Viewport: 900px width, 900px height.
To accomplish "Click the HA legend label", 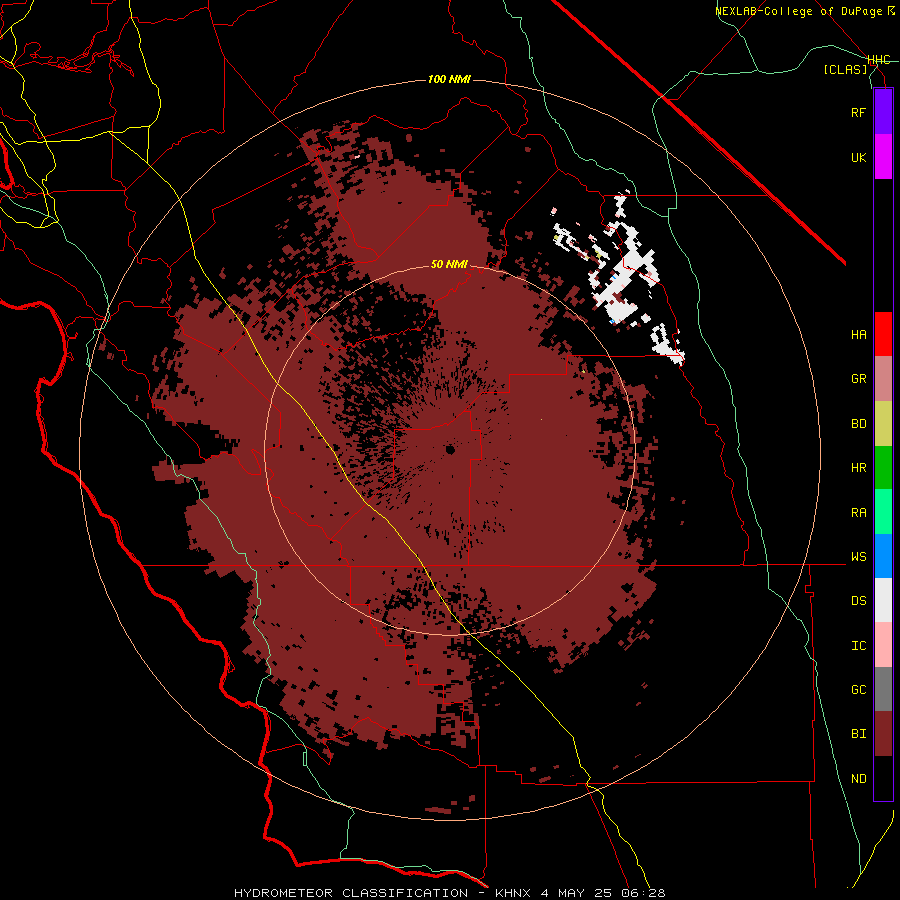I will point(858,335).
